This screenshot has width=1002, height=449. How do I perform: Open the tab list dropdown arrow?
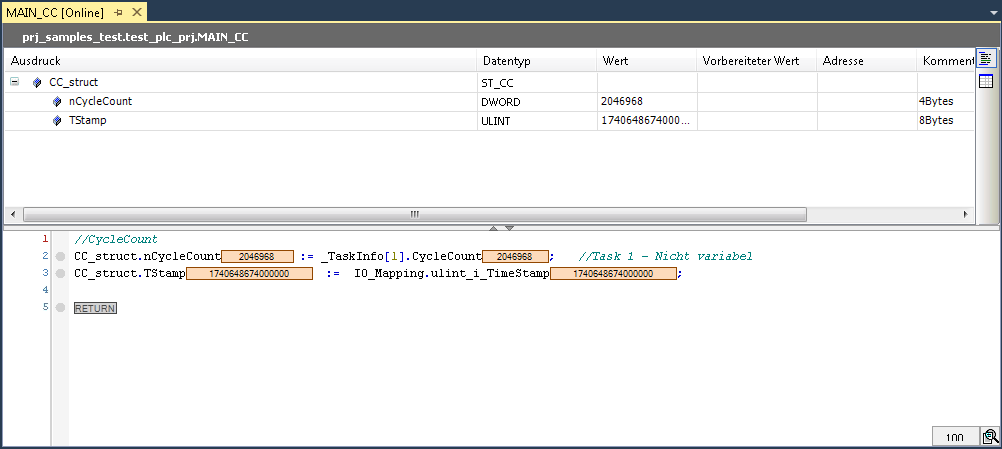coord(992,12)
